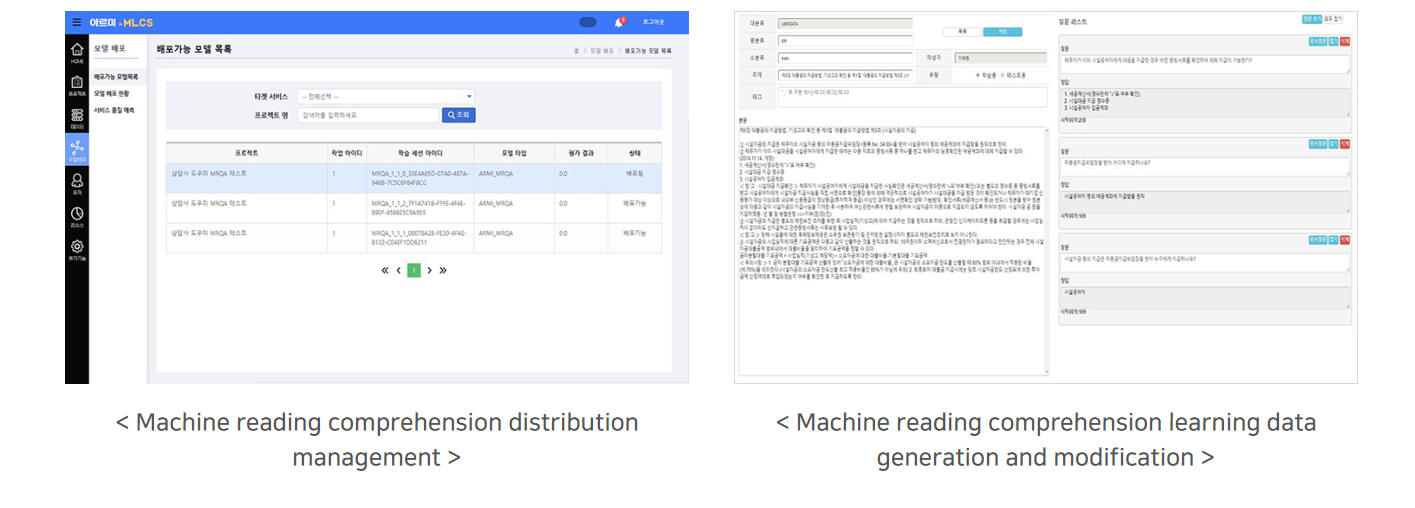Click the blue 조회 search button
This screenshot has width=1415, height=508.
(458, 115)
